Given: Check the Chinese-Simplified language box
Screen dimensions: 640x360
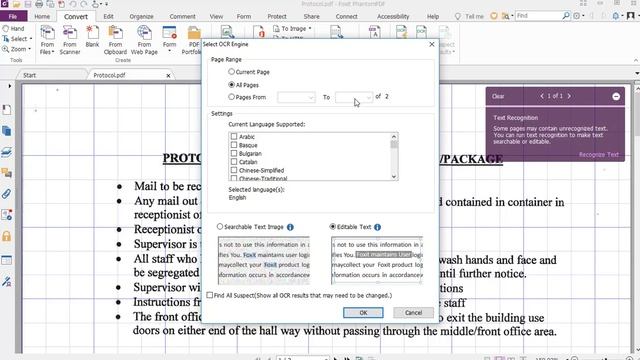Looking at the screenshot, I should tap(234, 170).
